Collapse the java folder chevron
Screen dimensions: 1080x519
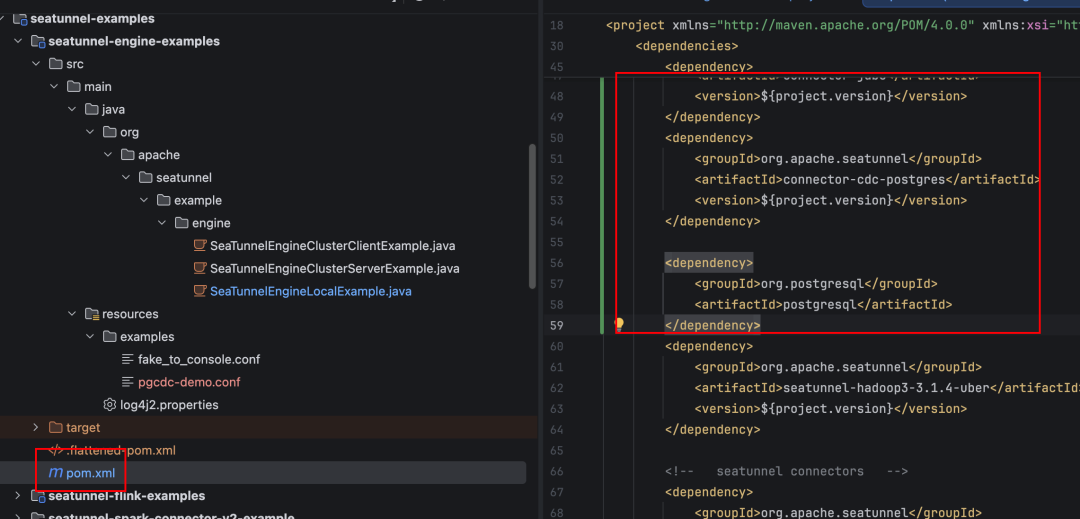click(72, 109)
